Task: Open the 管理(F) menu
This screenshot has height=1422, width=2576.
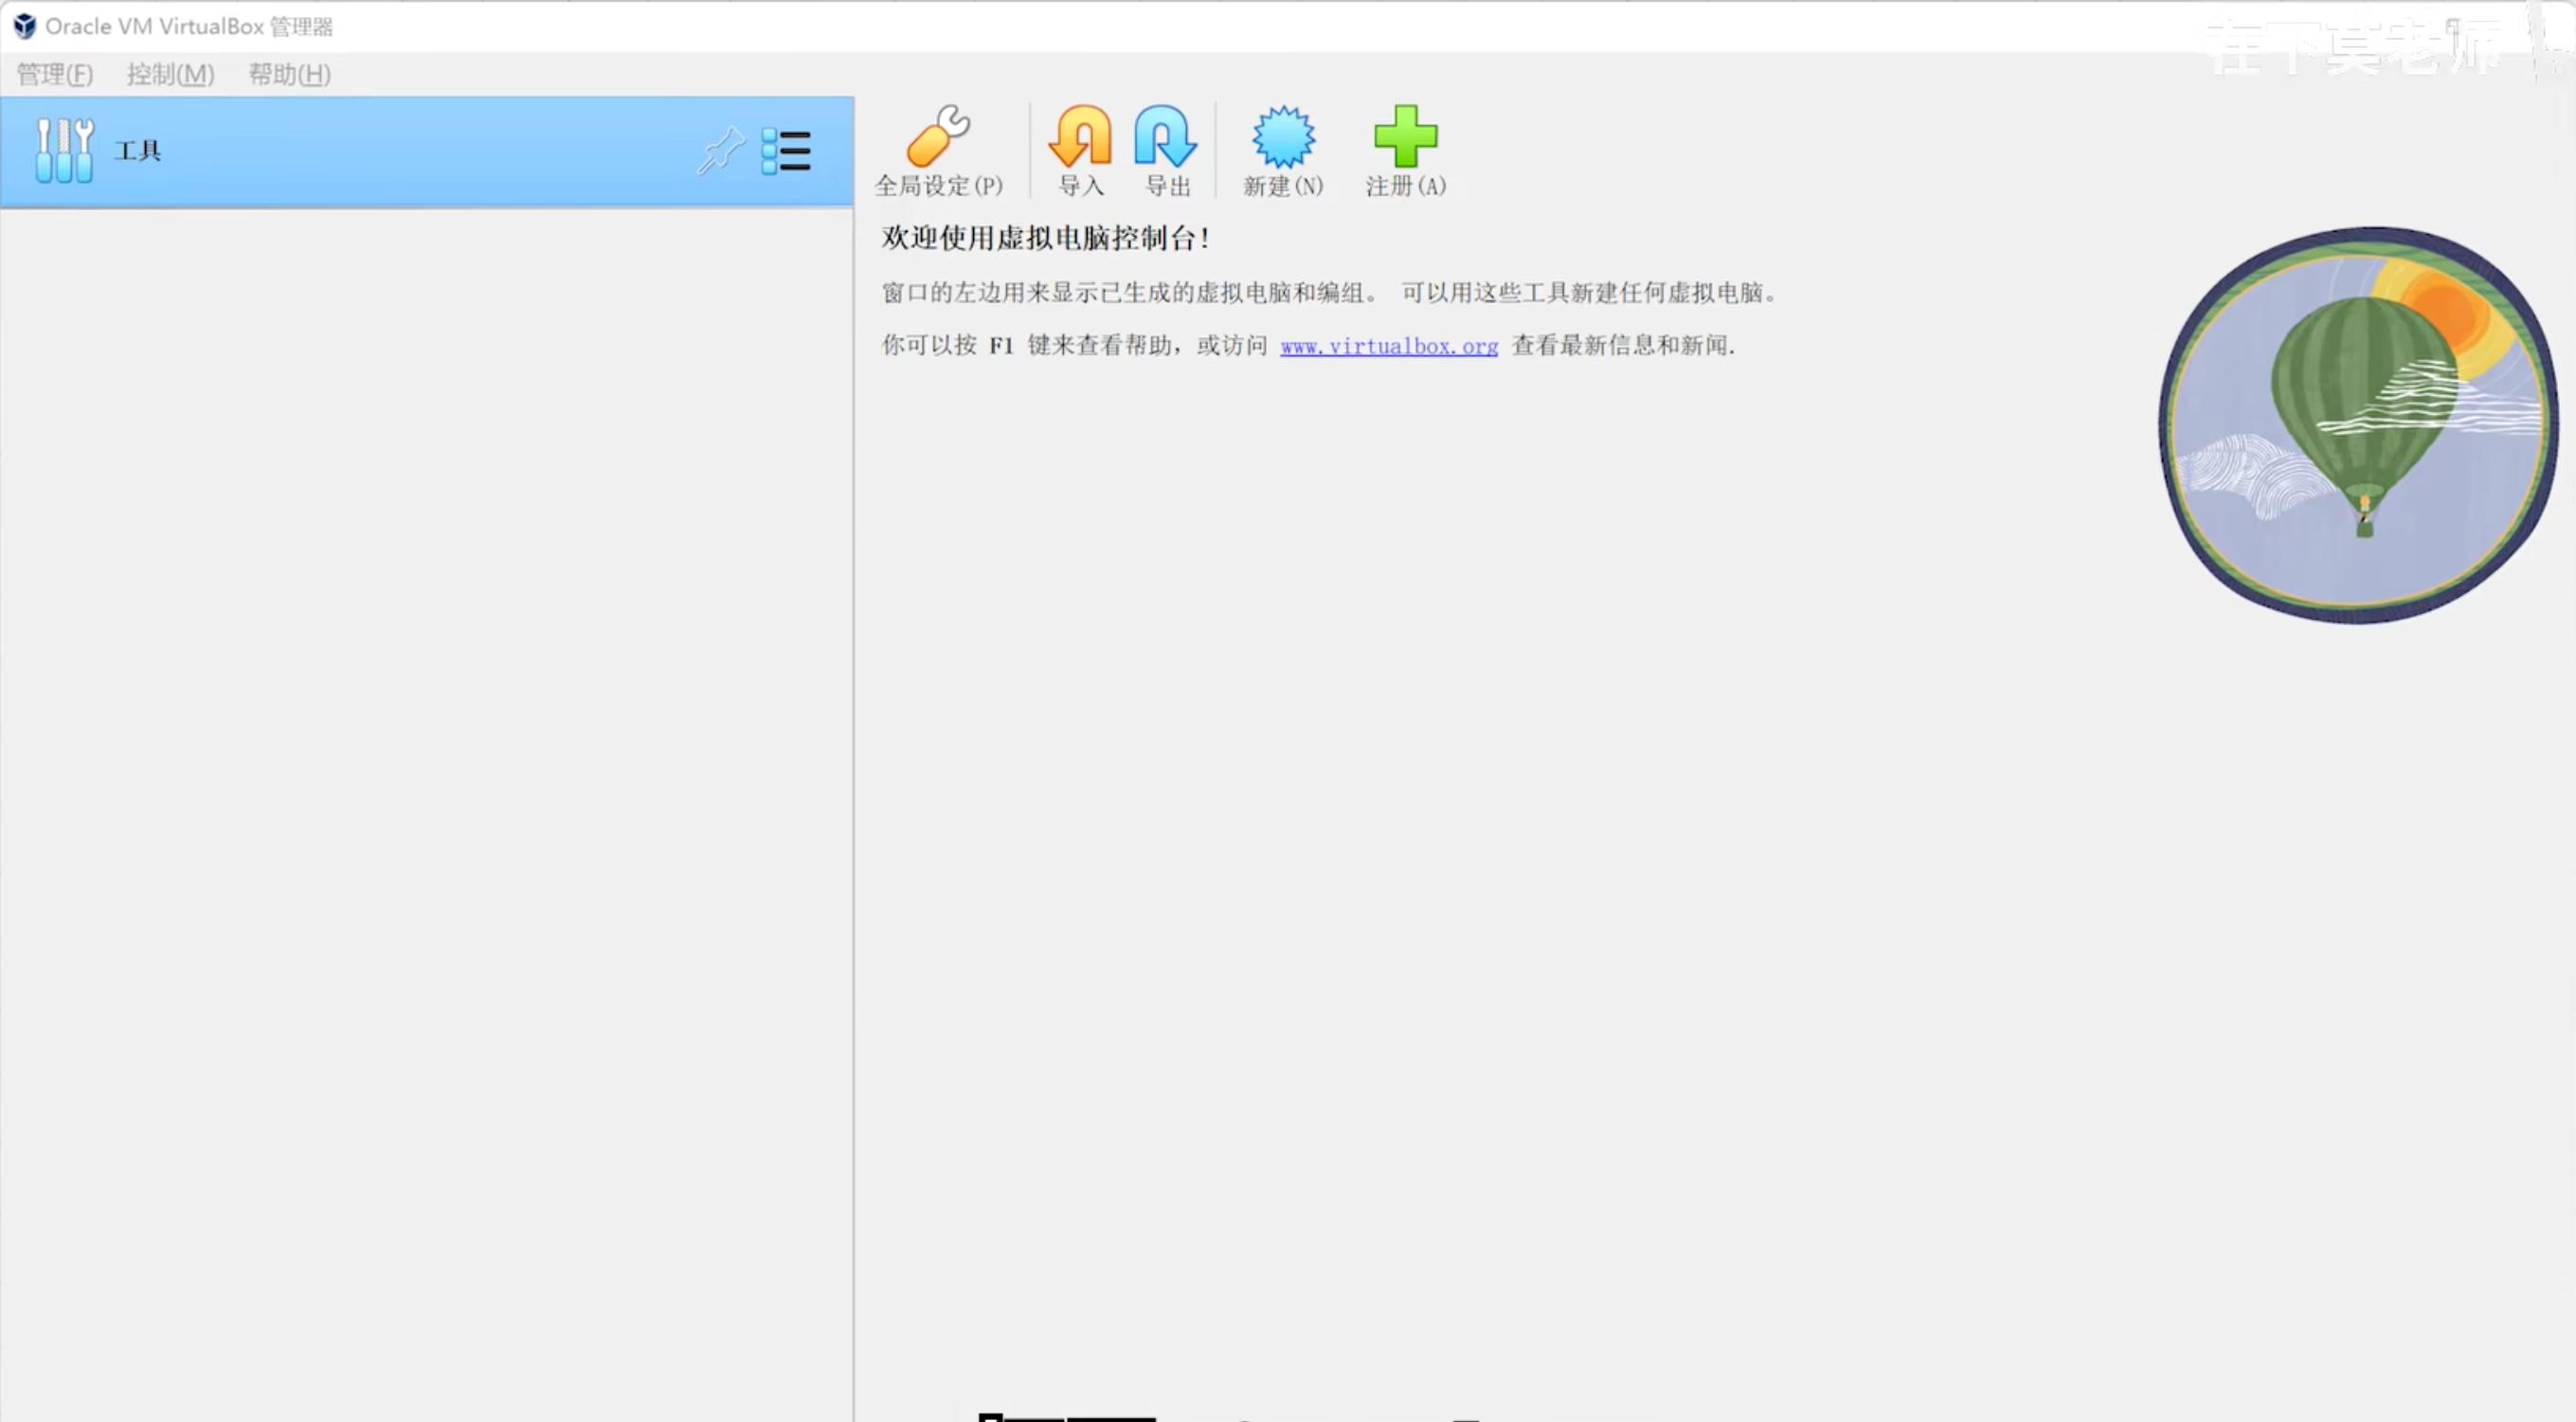Action: (x=55, y=74)
